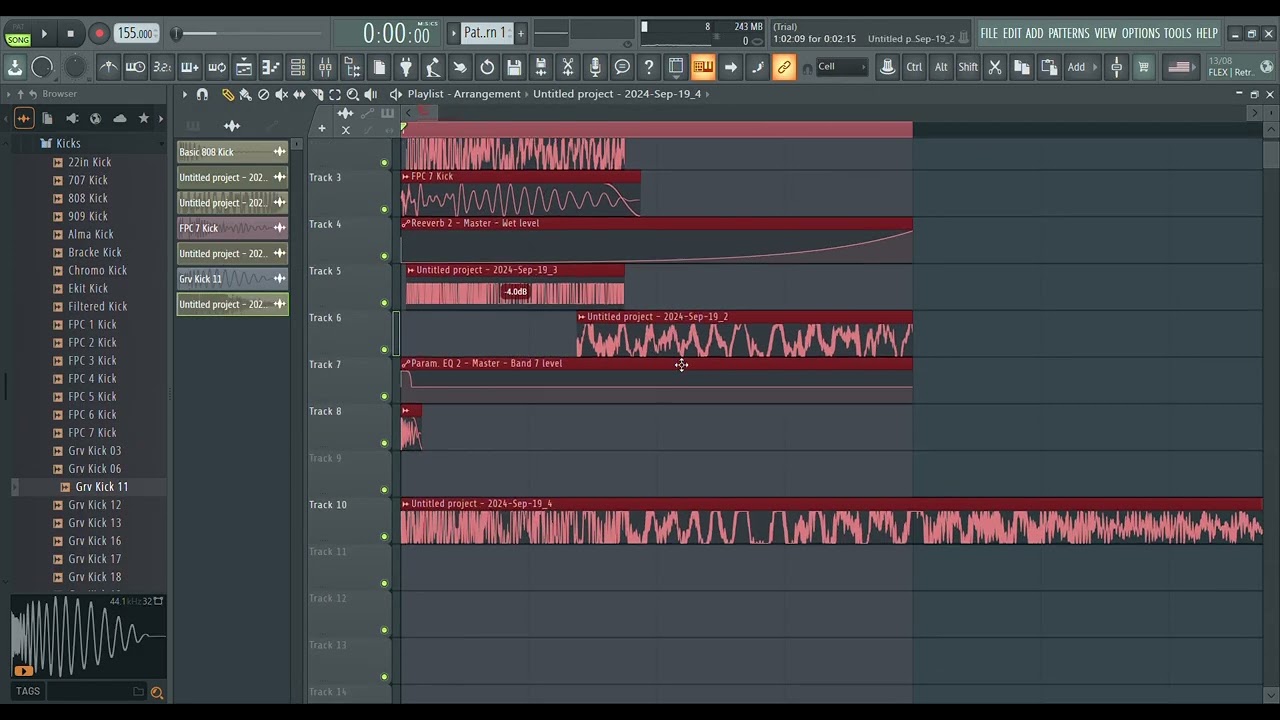1280x720 pixels.
Task: Select the playlist select tool
Action: 335,94
